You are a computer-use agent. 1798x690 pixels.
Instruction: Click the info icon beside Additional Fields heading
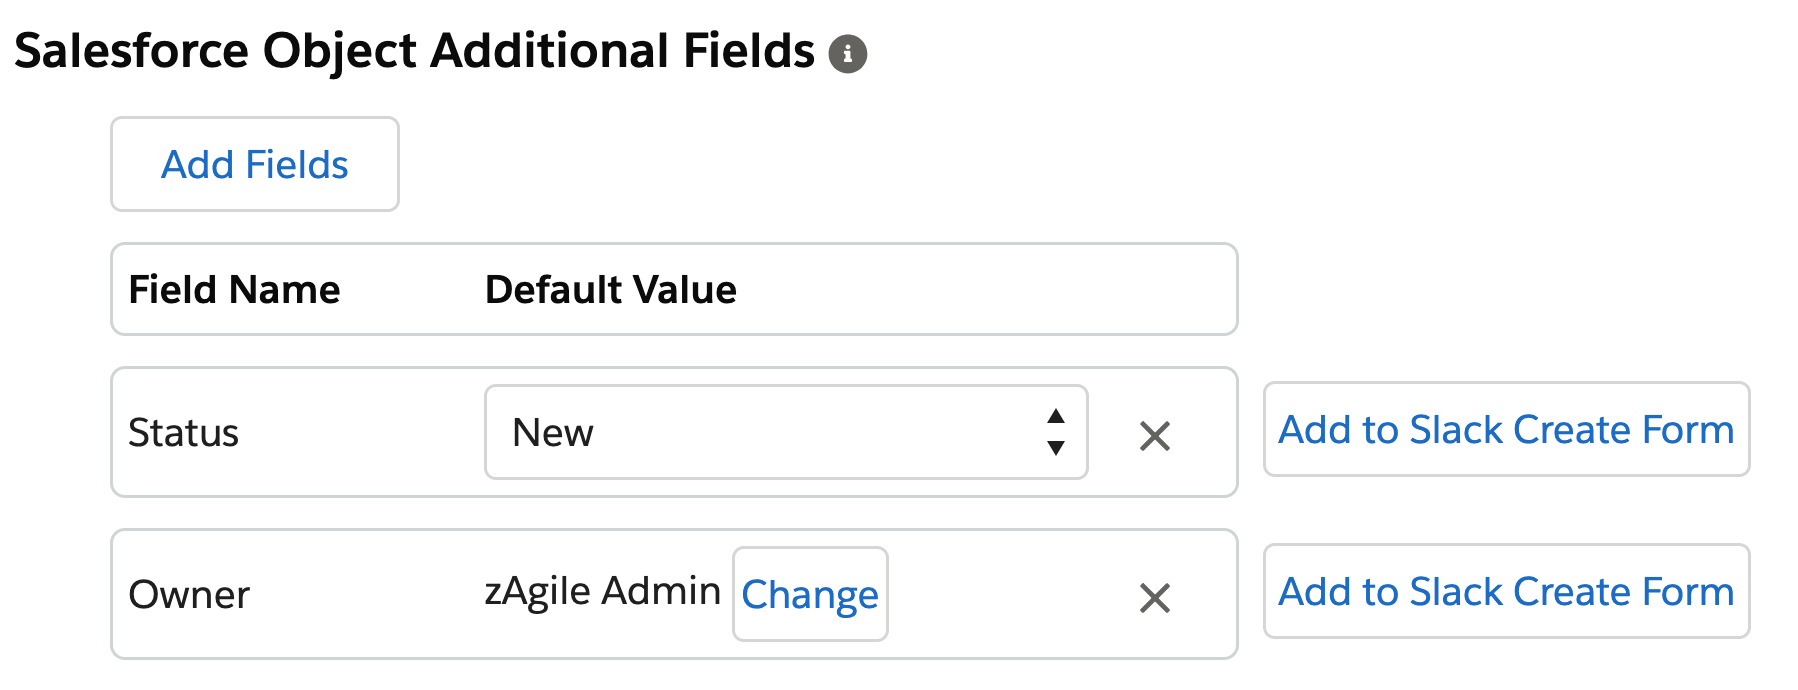[x=847, y=53]
